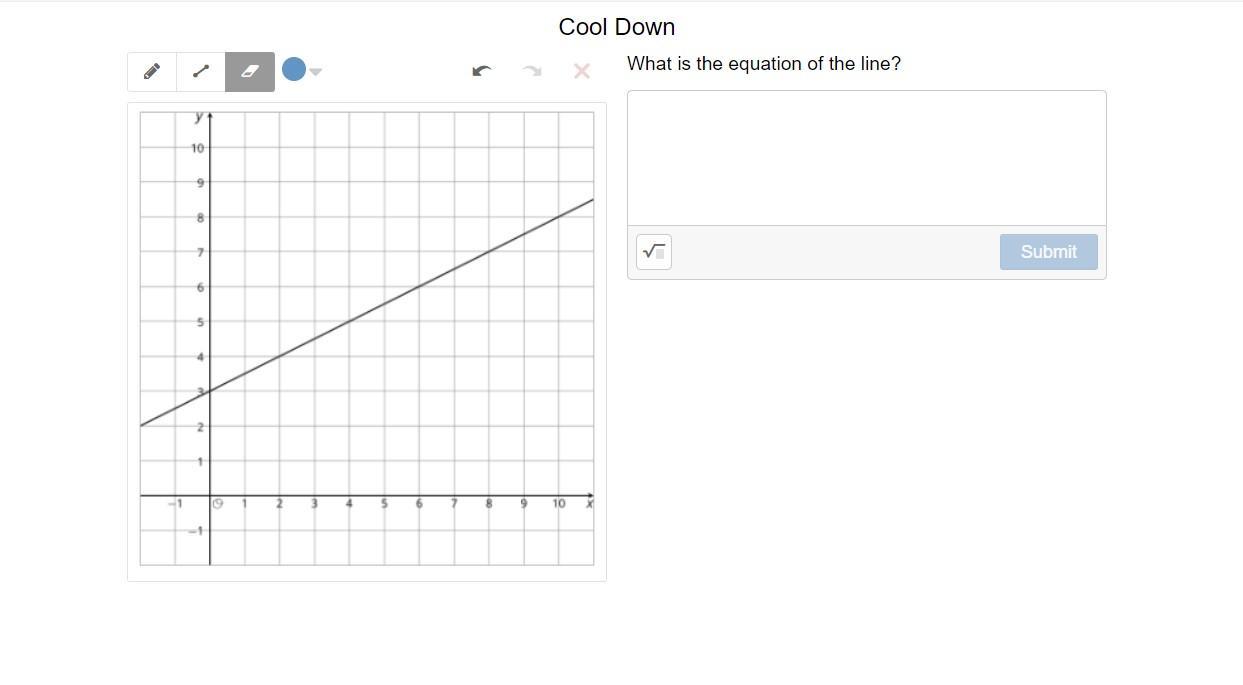Open the square root math editor
Image resolution: width=1243 pixels, height=685 pixels.
pyautogui.click(x=654, y=252)
